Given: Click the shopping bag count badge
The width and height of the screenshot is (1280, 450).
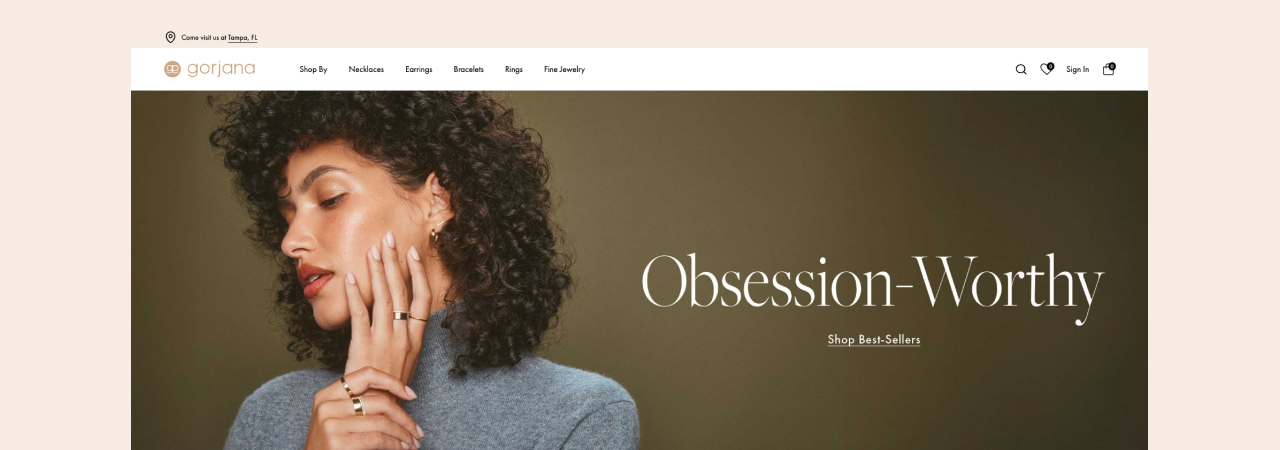Looking at the screenshot, I should [x=1112, y=66].
